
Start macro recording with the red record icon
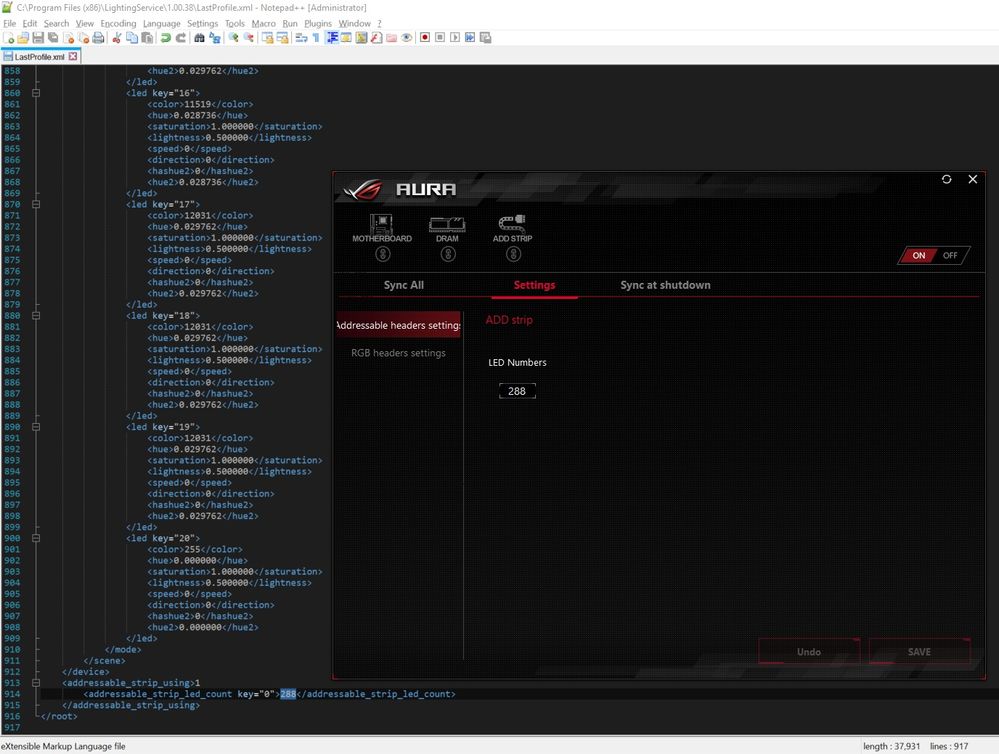pos(425,38)
